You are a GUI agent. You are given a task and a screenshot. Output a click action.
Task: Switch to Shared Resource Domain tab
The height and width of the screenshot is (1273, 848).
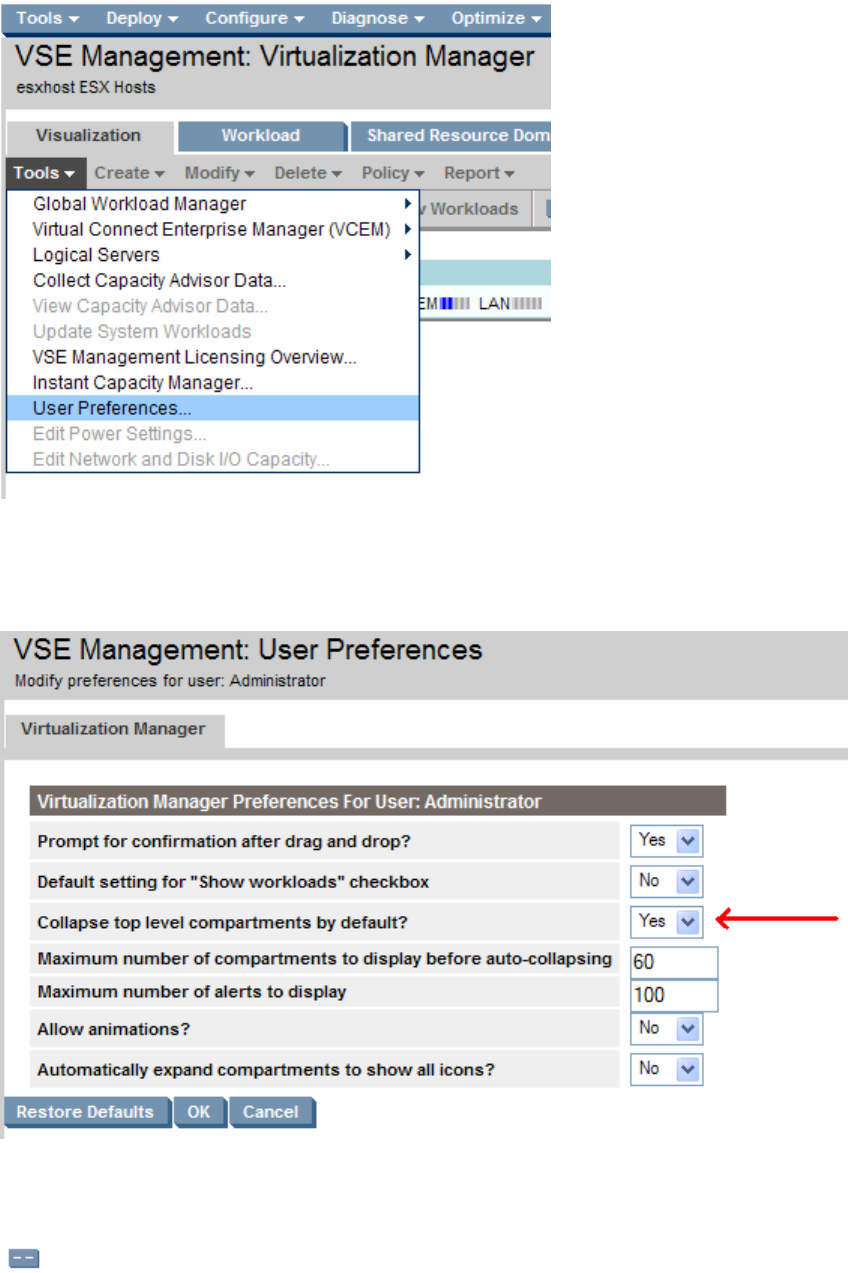click(452, 136)
